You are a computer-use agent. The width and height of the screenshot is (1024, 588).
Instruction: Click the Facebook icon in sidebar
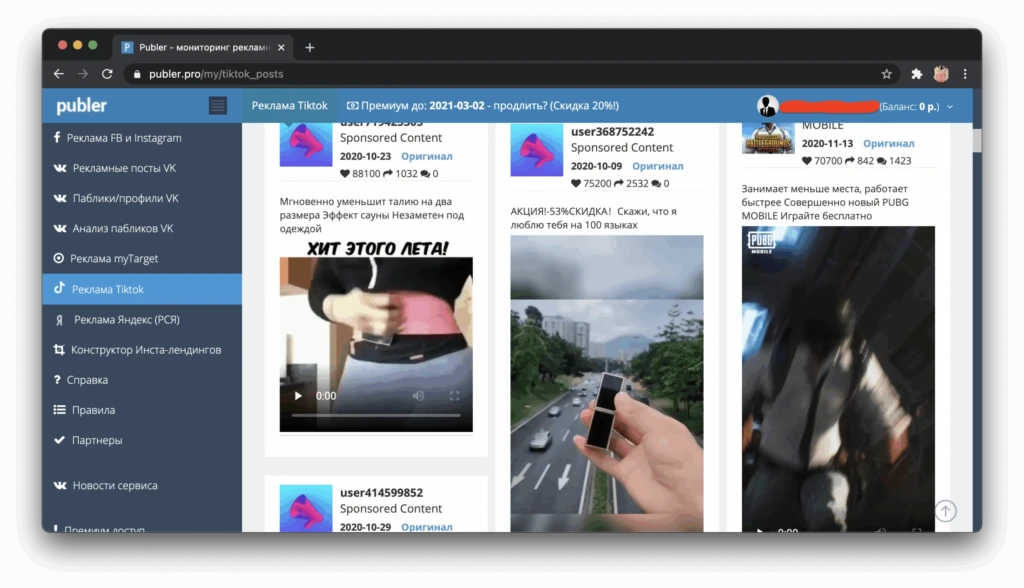point(57,137)
